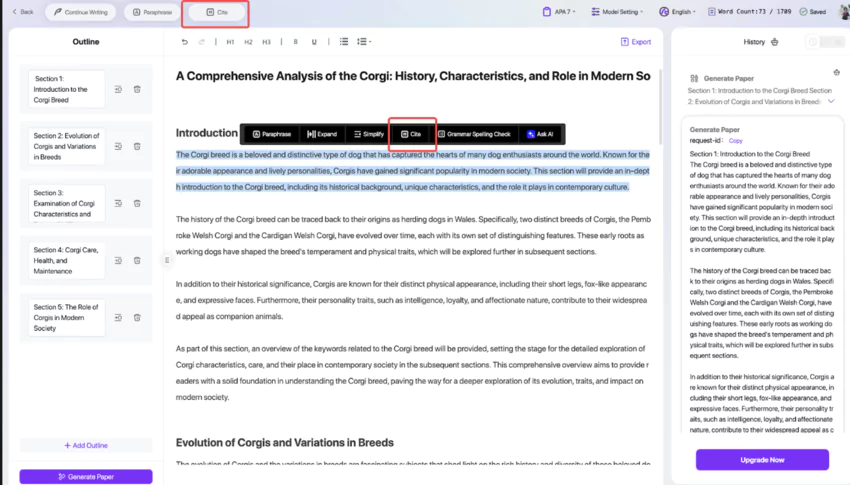This screenshot has height=485, width=850.
Task: Click the Introduction heading in the document
Action: click(x=207, y=133)
